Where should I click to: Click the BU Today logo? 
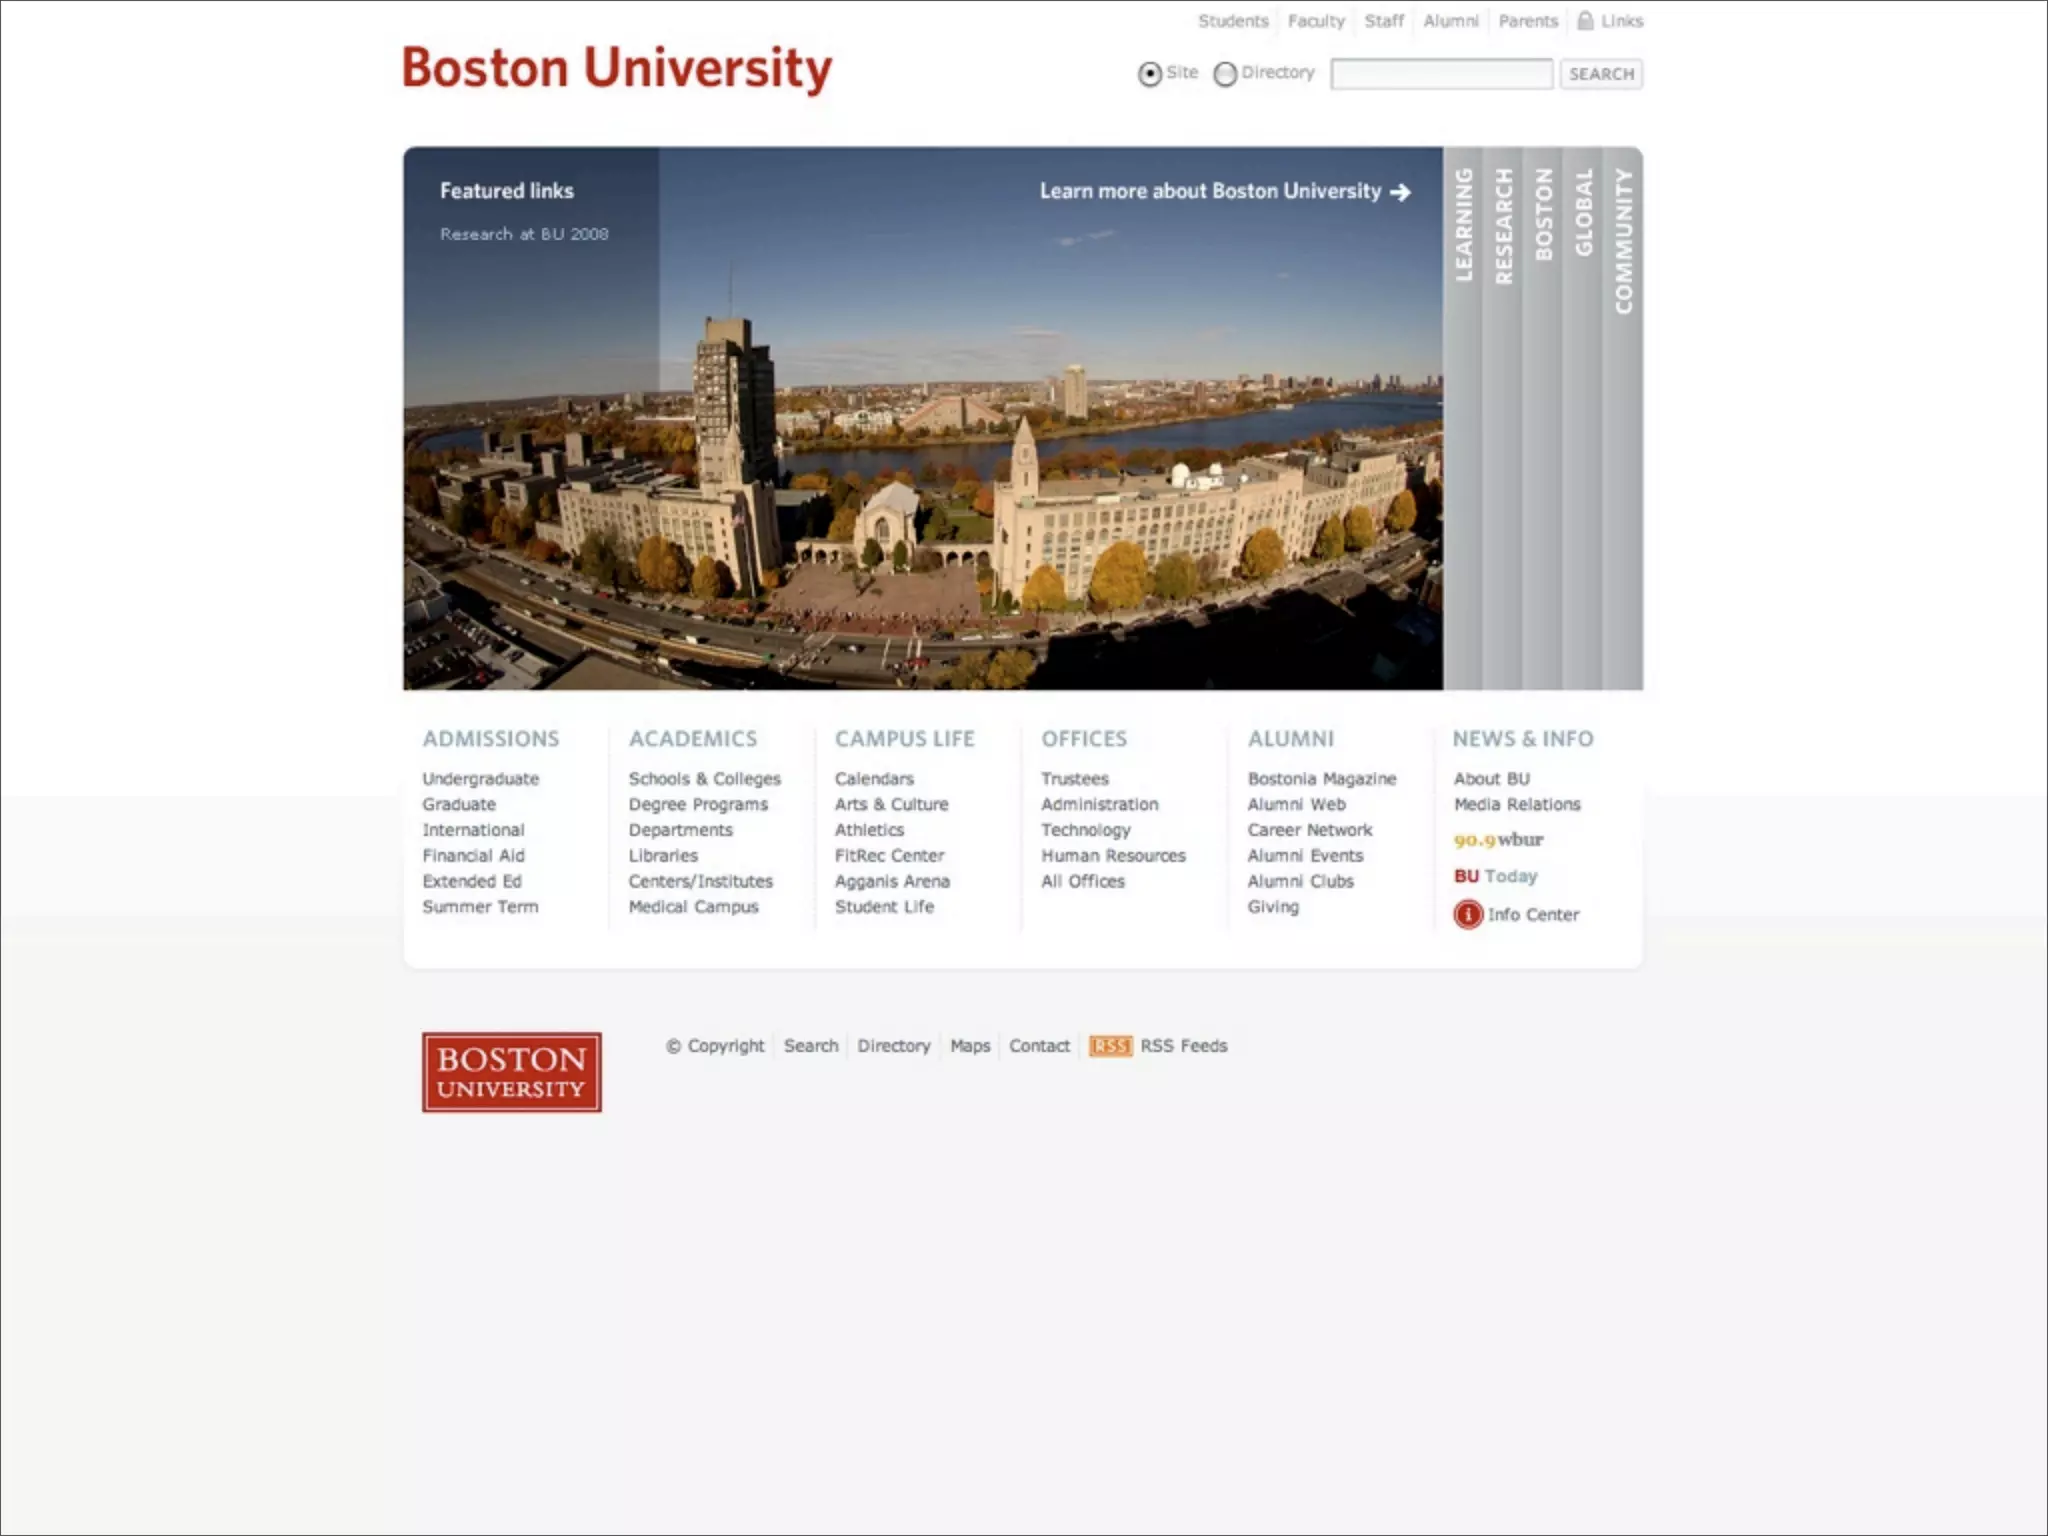(1495, 876)
